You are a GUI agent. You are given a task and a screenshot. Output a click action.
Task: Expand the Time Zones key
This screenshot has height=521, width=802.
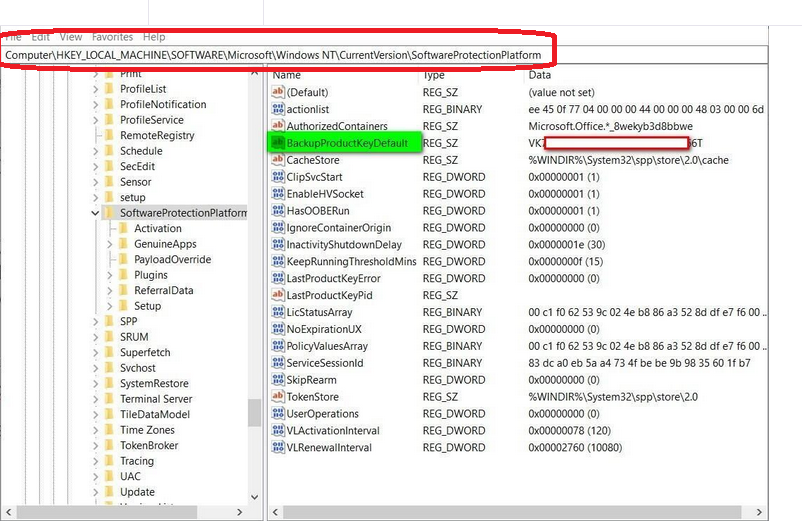pos(95,430)
